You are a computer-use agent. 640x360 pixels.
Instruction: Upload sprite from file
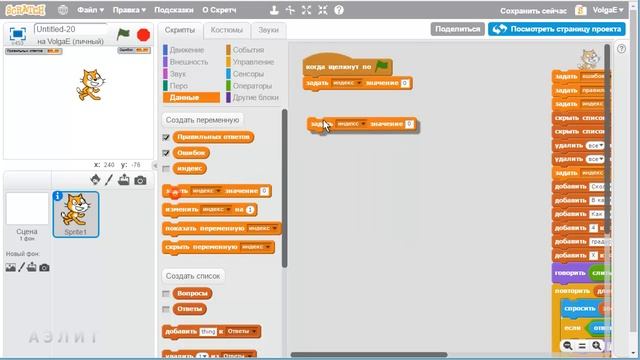click(x=124, y=180)
